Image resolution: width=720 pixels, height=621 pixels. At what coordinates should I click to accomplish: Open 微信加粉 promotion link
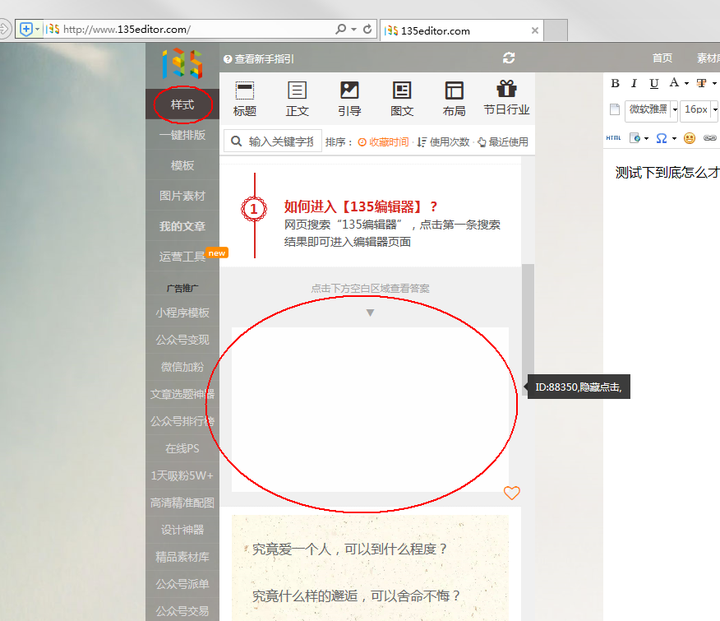(182, 367)
